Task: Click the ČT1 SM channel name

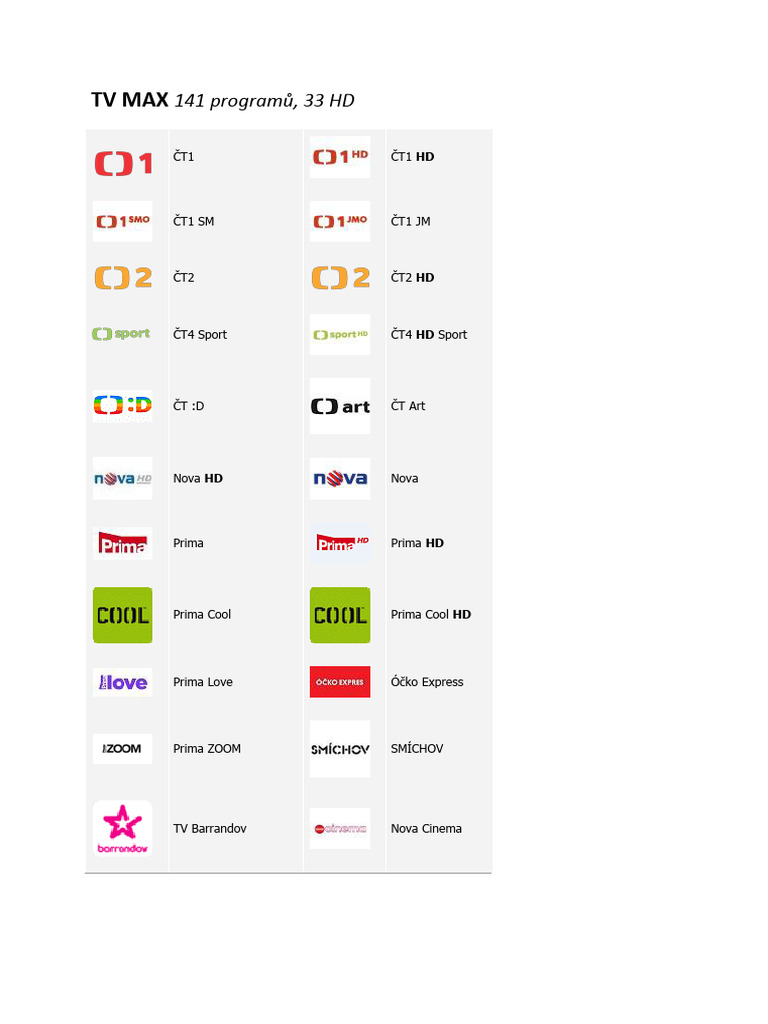Action: 194,221
